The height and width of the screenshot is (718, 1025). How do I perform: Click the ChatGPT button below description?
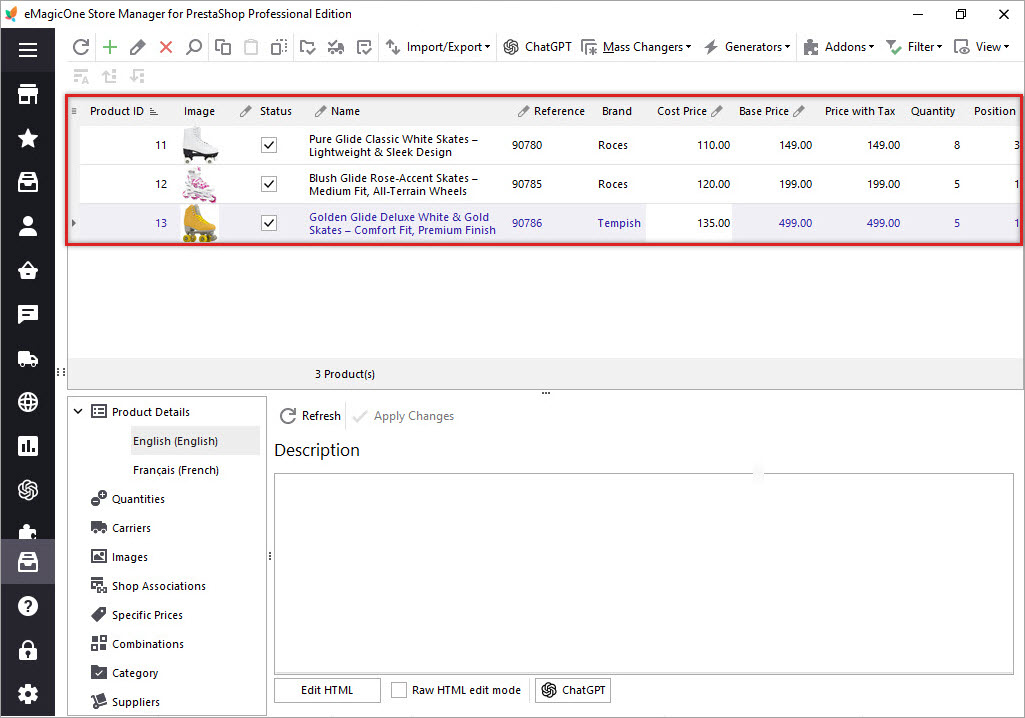[573, 690]
